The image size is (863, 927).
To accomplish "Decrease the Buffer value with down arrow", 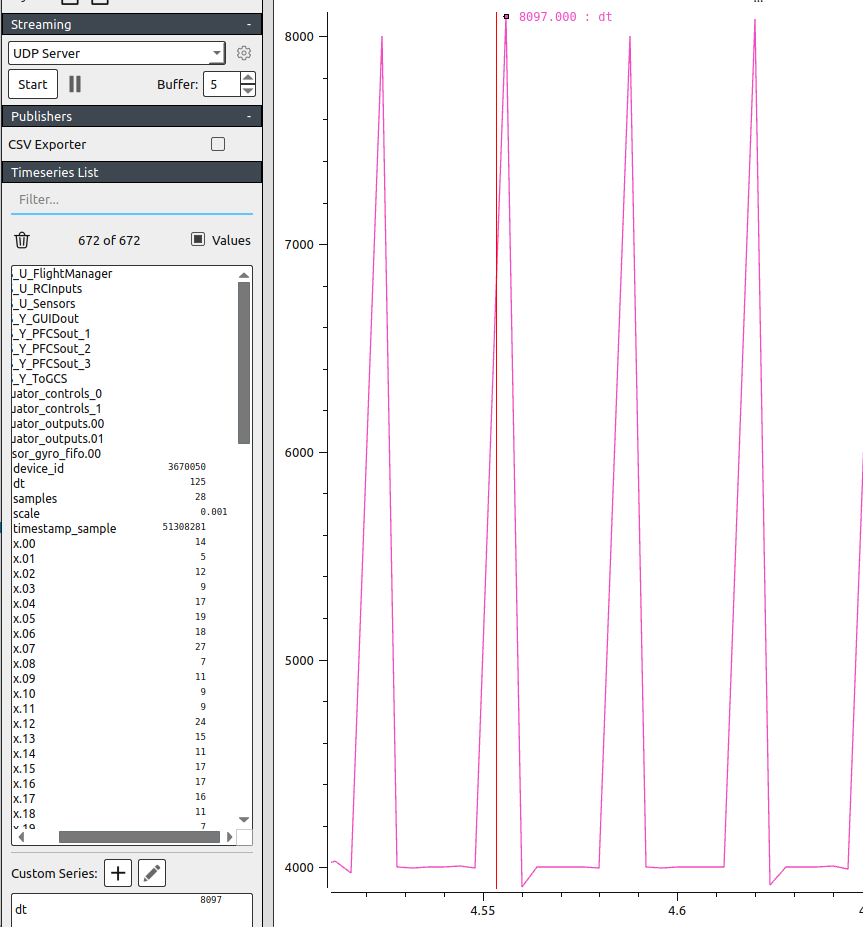I will 248,90.
